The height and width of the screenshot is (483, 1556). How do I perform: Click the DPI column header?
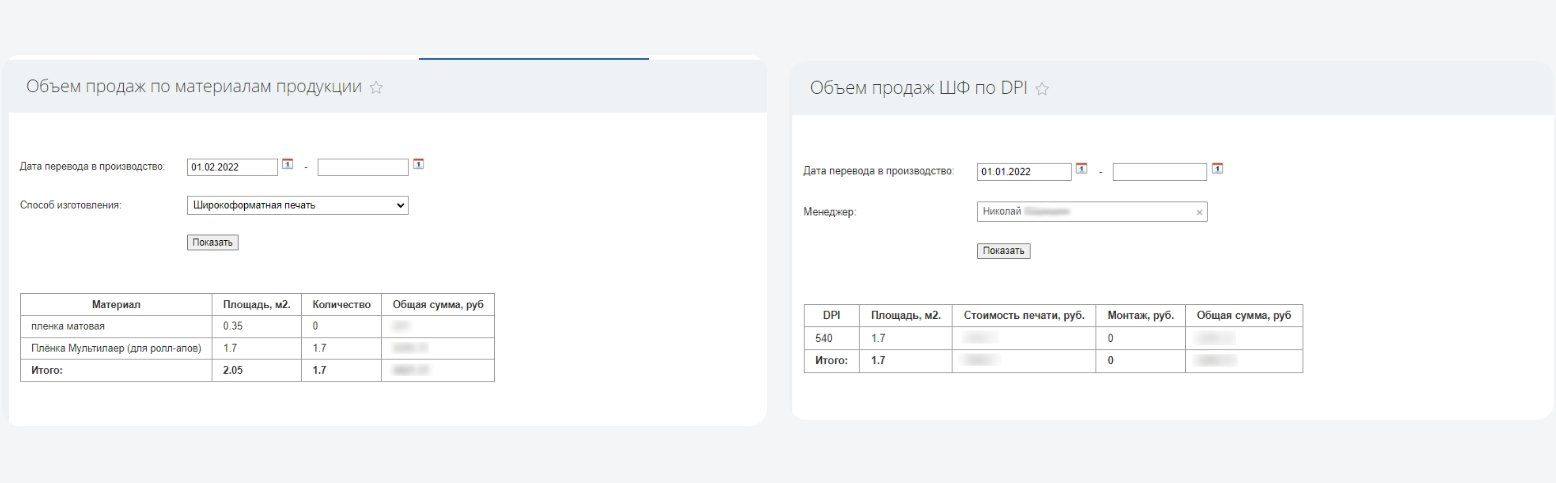[x=832, y=315]
